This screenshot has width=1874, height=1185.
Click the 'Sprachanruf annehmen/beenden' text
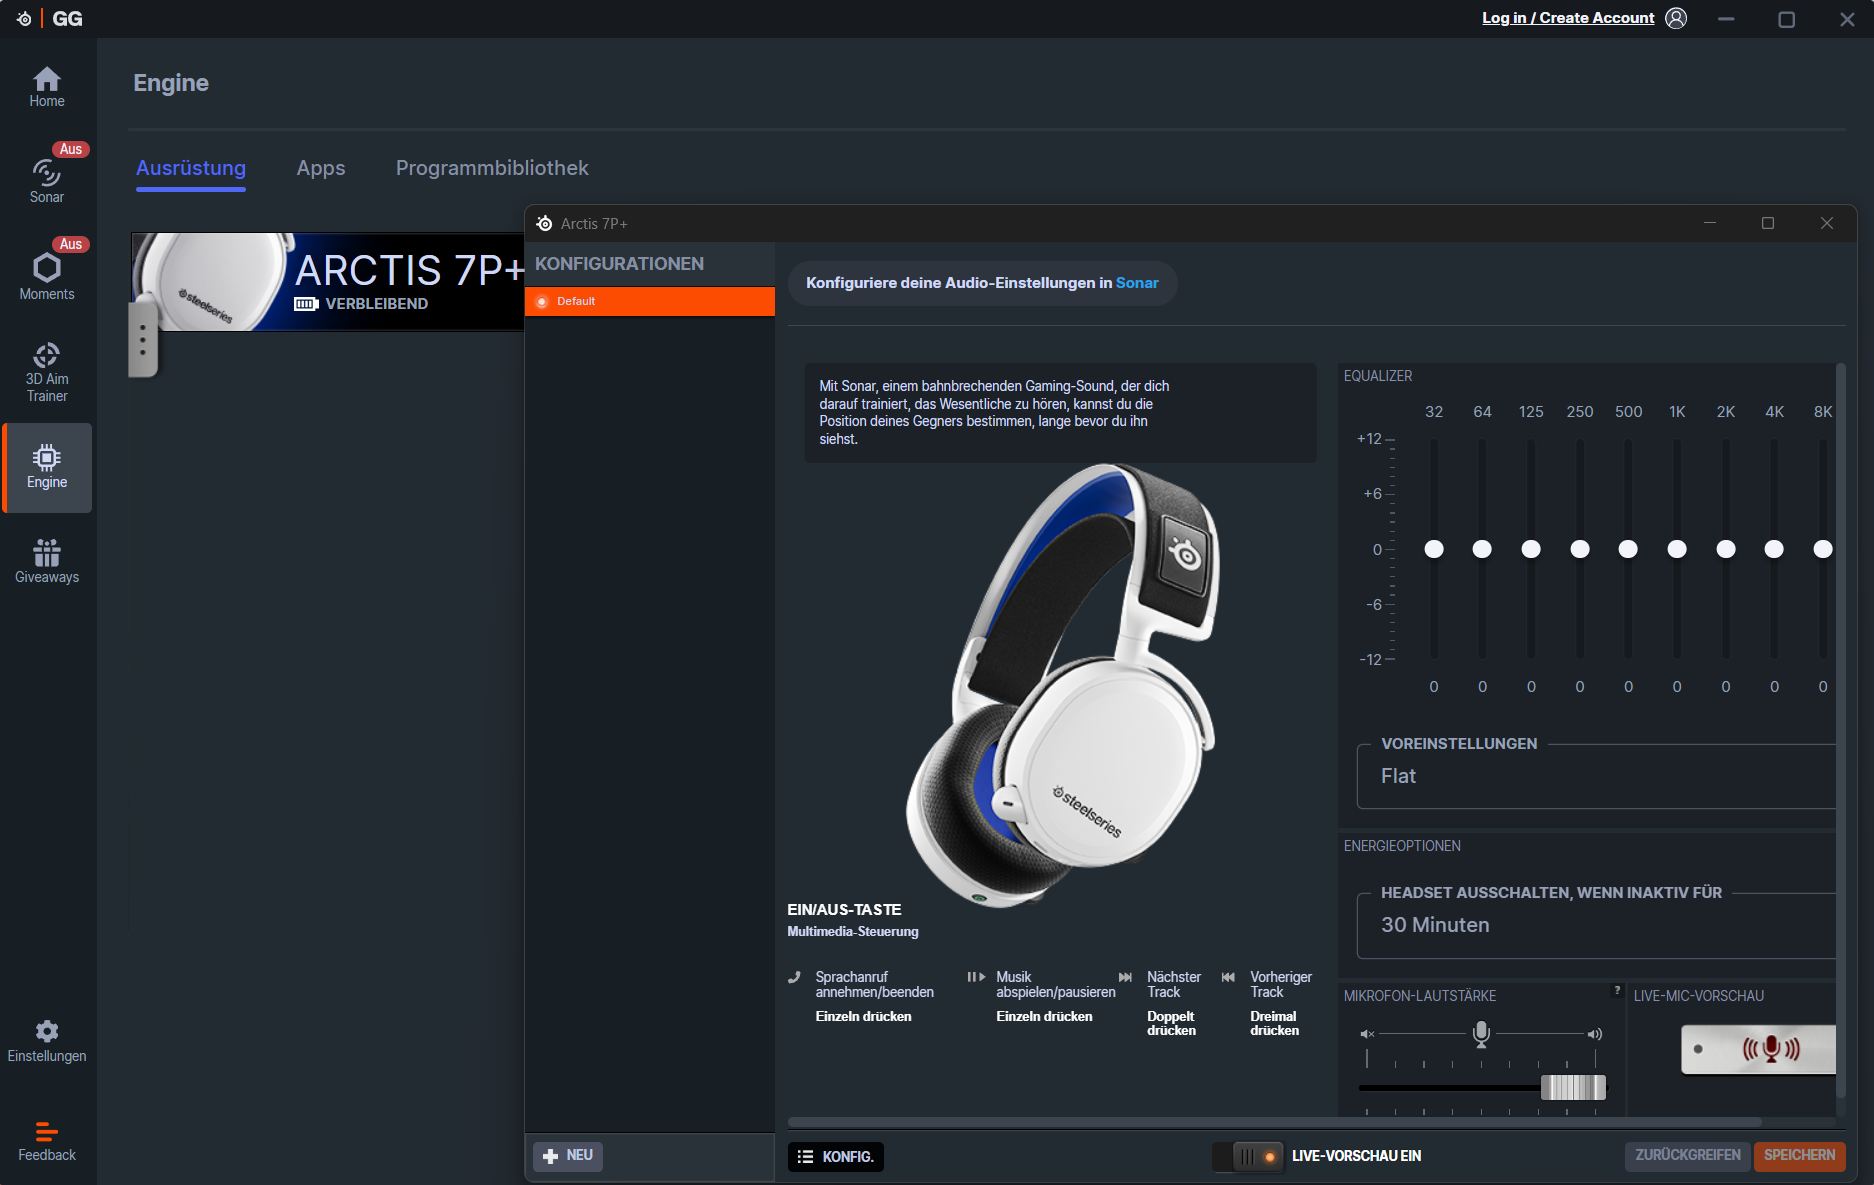coord(874,985)
